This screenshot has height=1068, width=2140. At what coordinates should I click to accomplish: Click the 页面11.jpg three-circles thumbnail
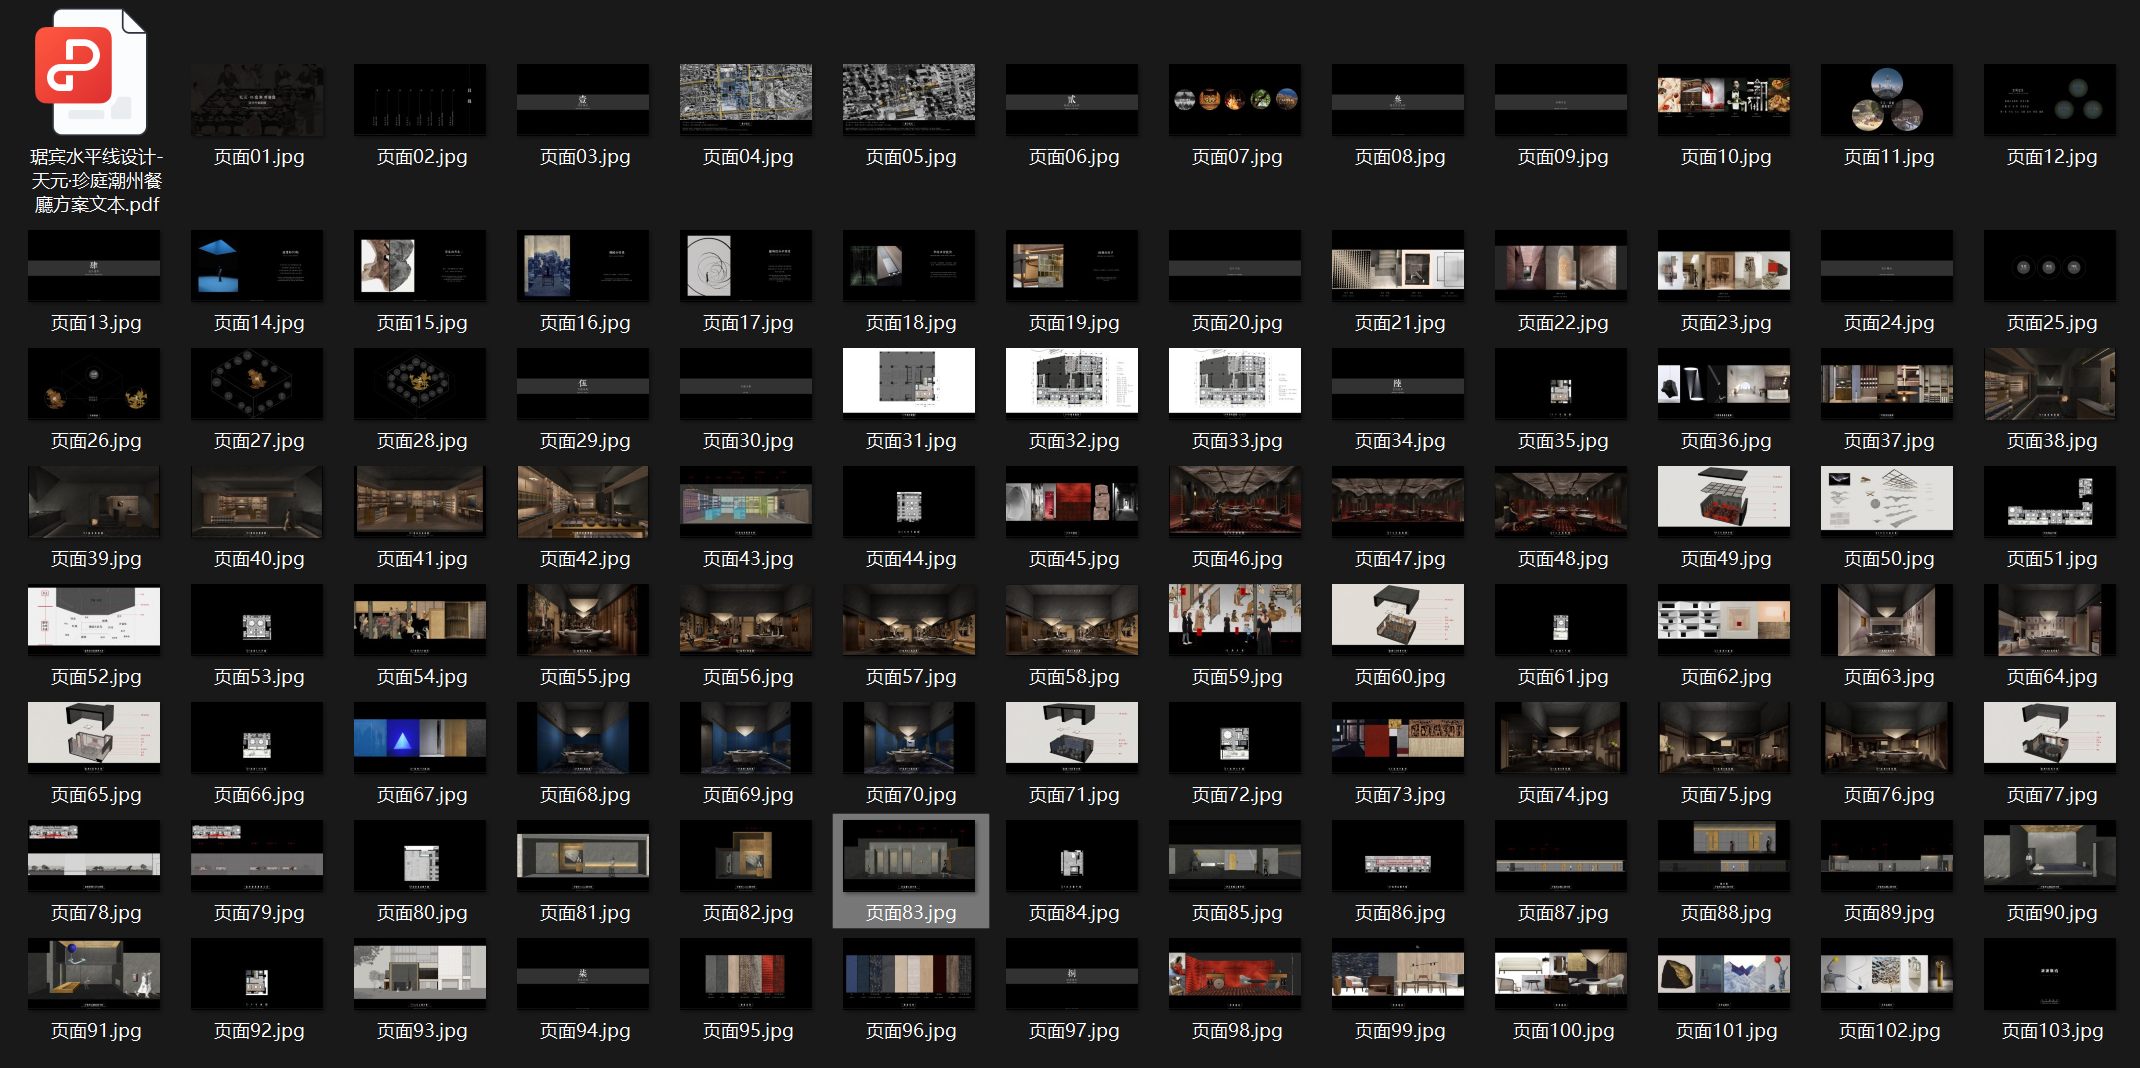1887,100
